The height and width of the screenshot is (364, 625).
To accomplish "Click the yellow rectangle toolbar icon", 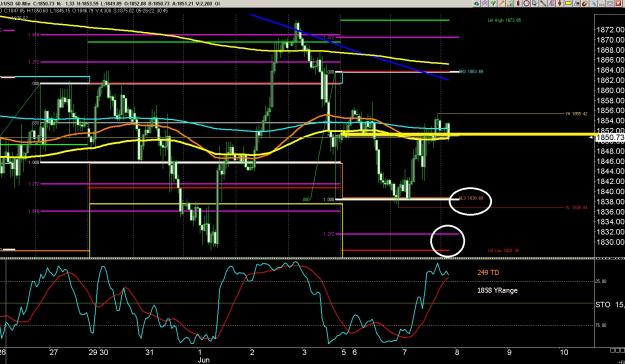I will pyautogui.click(x=568, y=3).
